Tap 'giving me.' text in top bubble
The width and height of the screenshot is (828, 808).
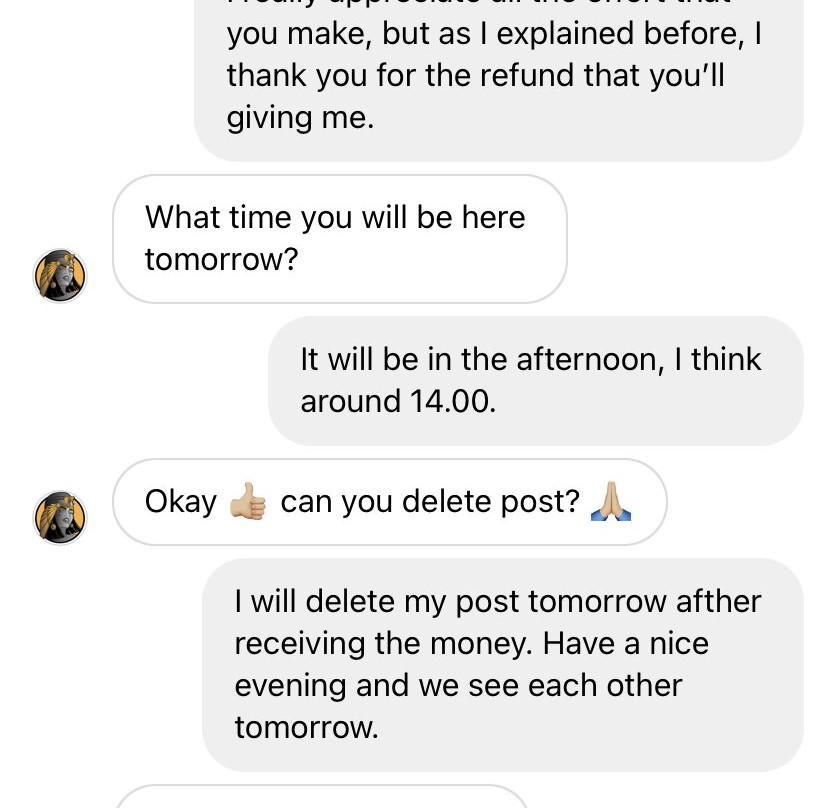point(300,118)
